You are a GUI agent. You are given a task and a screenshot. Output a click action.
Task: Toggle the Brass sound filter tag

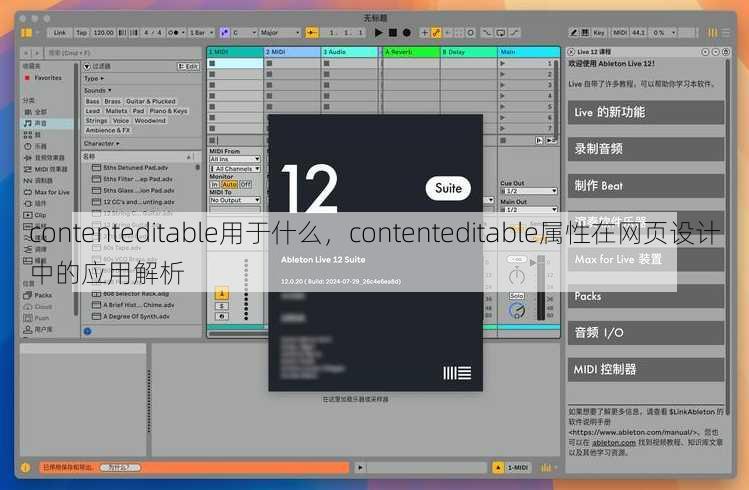point(112,101)
